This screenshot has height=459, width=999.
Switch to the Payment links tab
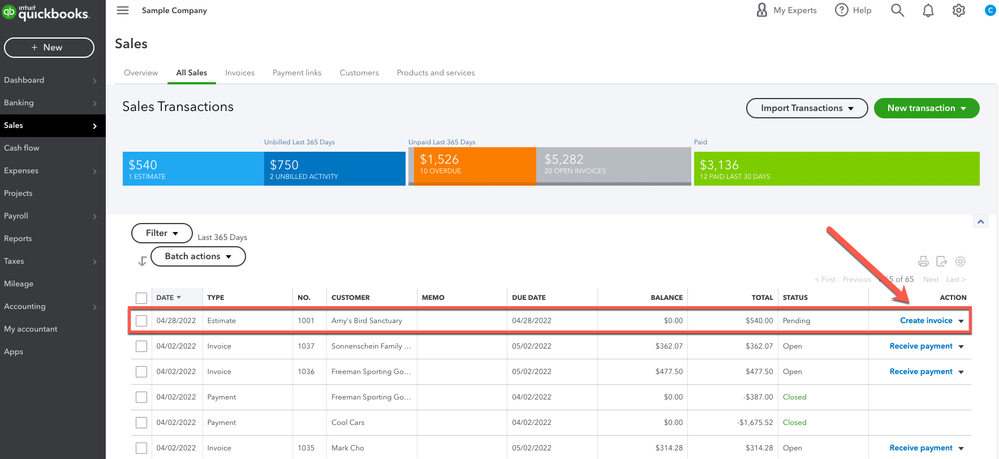(x=297, y=73)
